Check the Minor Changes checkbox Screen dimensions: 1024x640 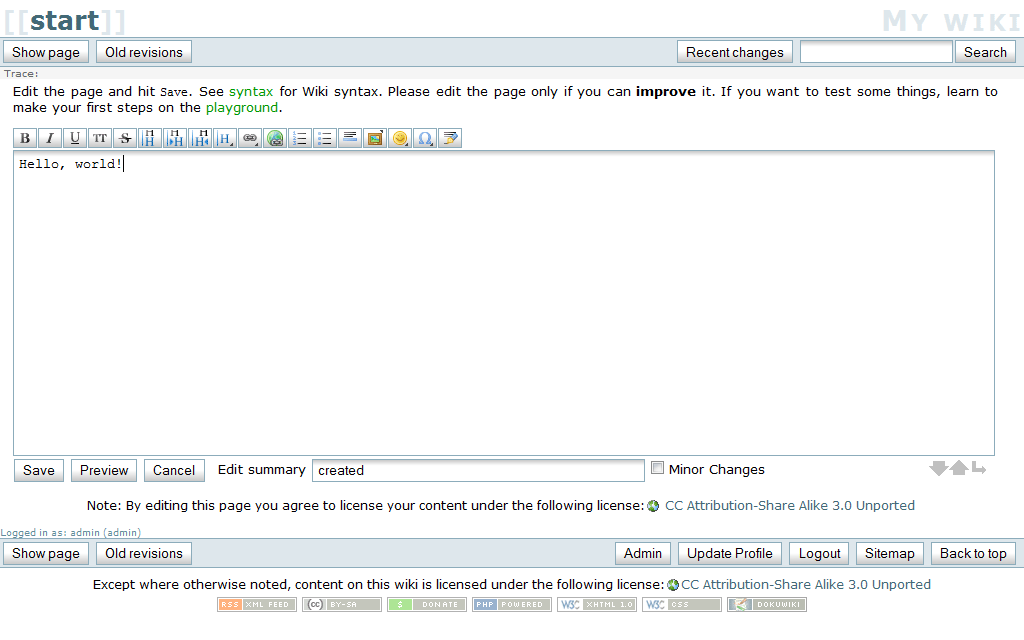(x=658, y=468)
